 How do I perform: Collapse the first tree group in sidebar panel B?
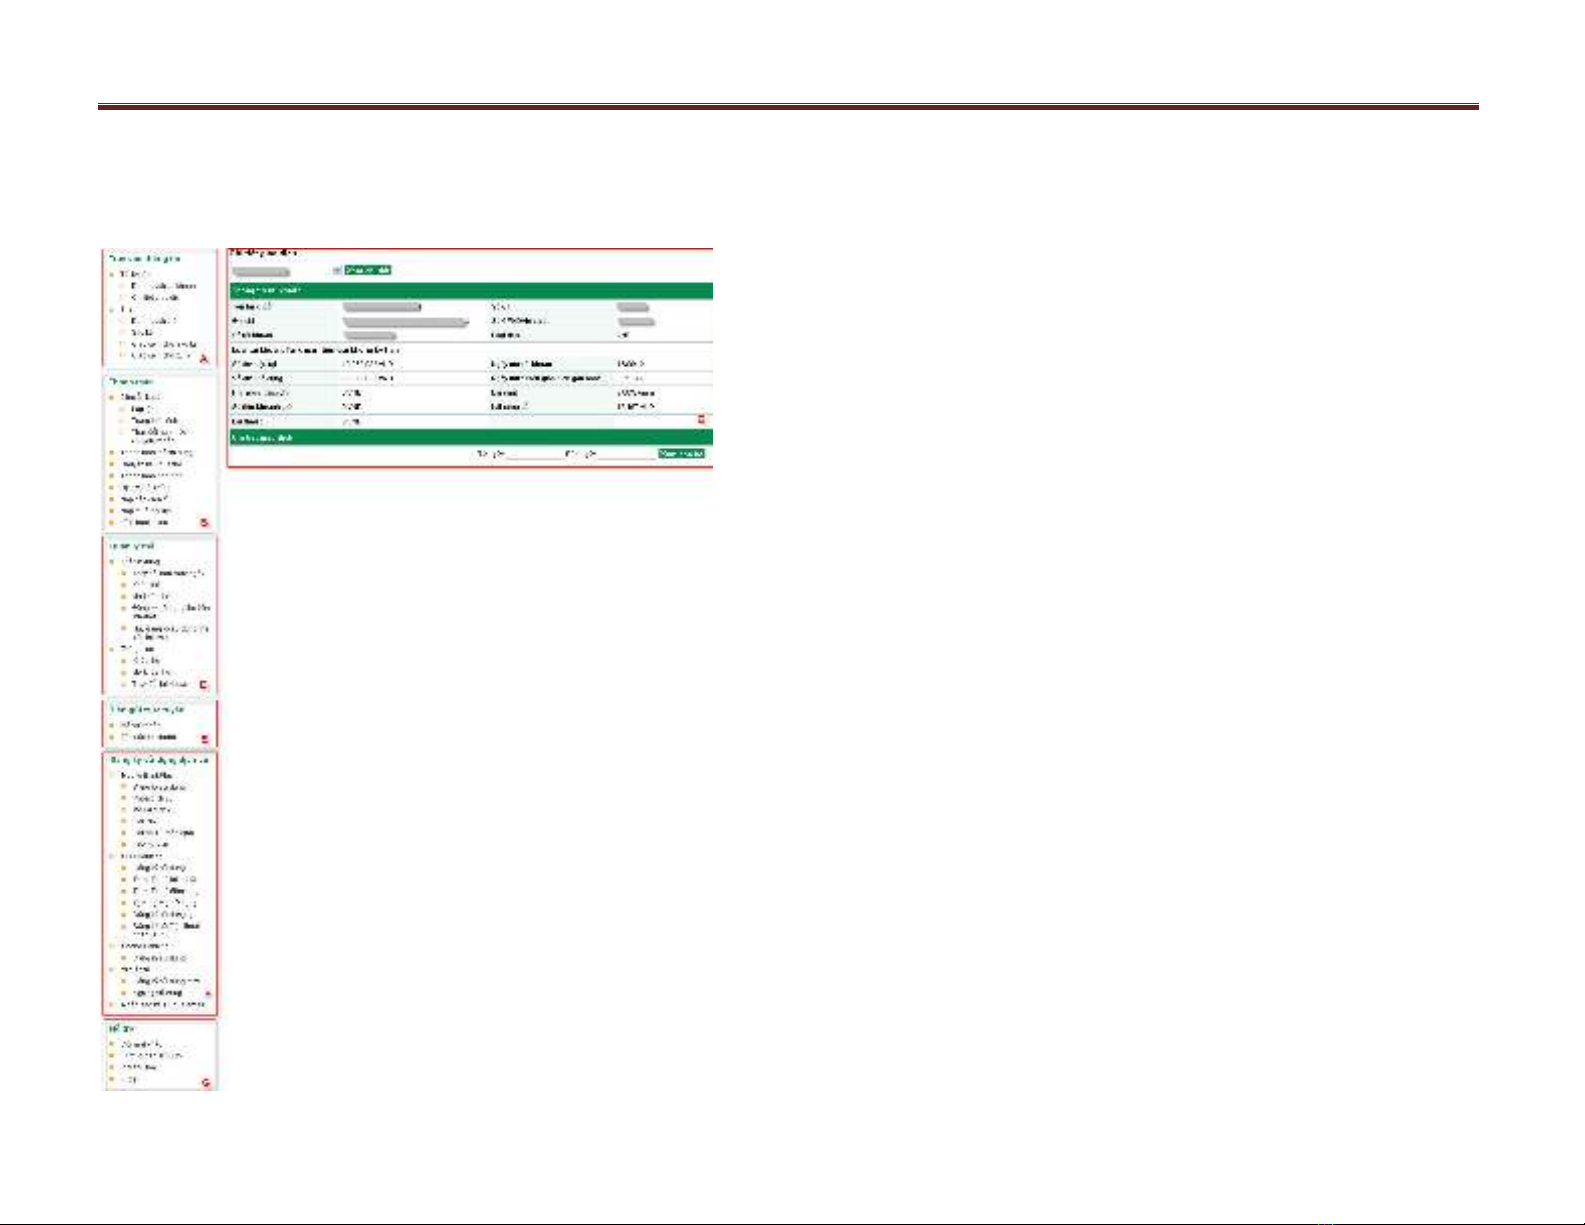point(113,397)
